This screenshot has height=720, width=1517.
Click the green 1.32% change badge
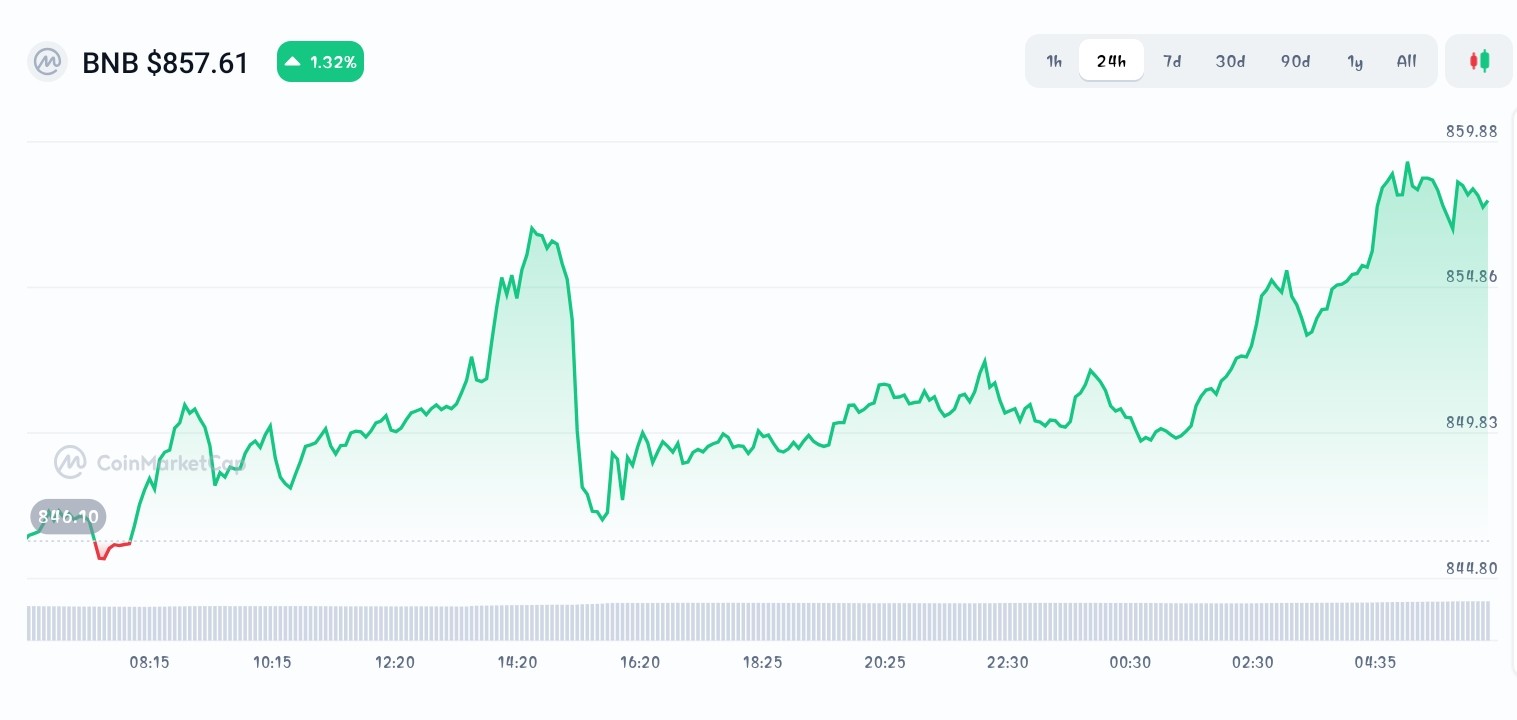pos(320,62)
